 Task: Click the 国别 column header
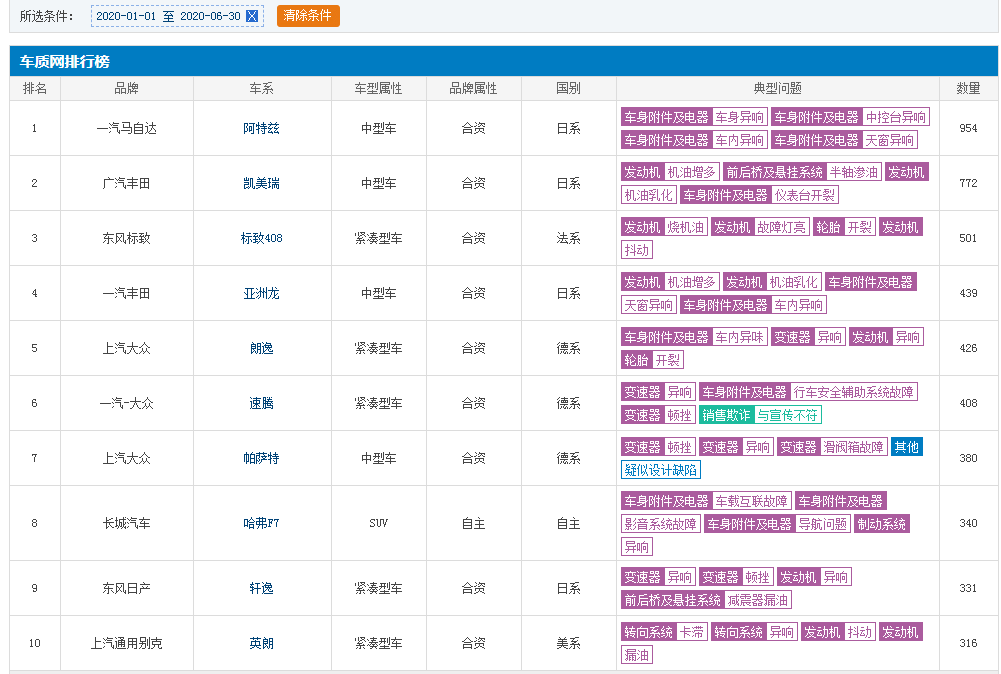(568, 88)
